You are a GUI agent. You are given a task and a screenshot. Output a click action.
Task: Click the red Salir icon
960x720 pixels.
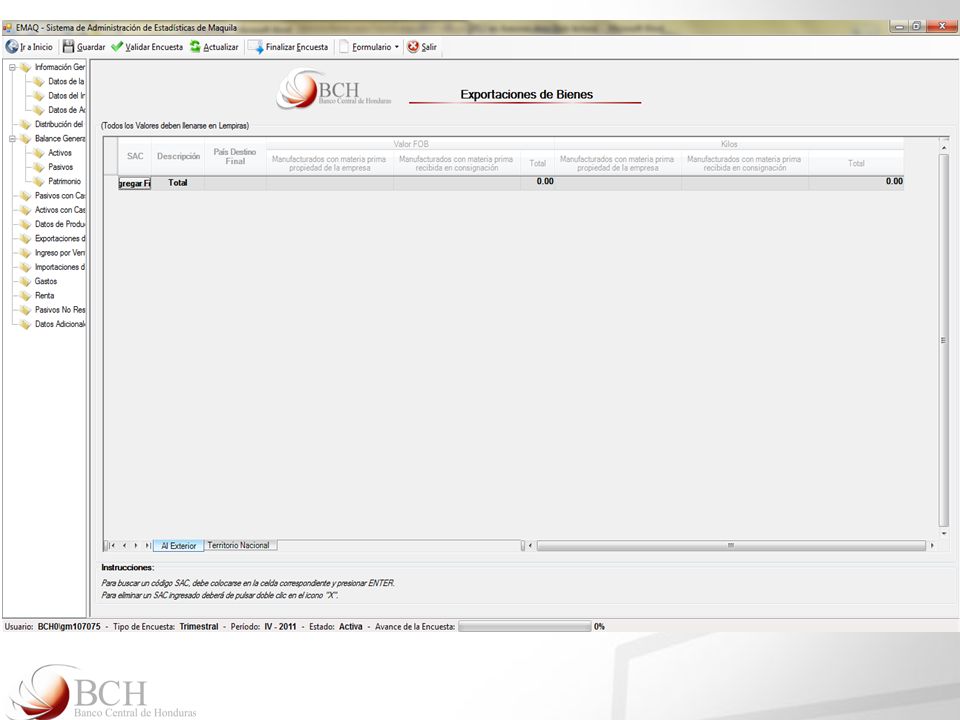coord(413,47)
